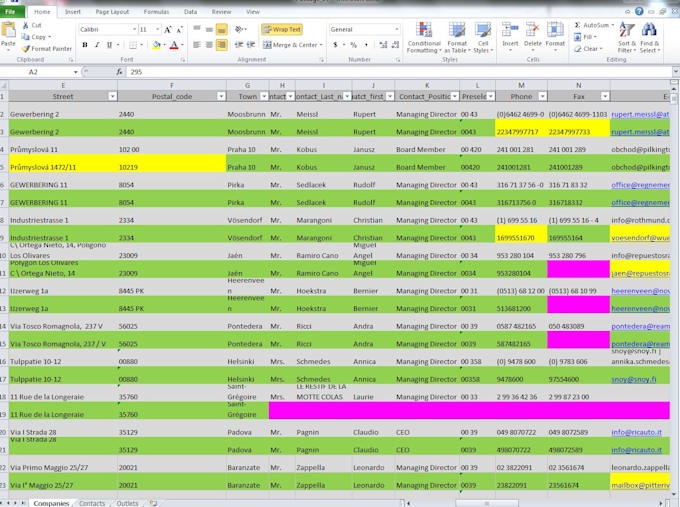This screenshot has width=680, height=507.
Task: Toggle bottom vertical alignment
Action: (222, 29)
